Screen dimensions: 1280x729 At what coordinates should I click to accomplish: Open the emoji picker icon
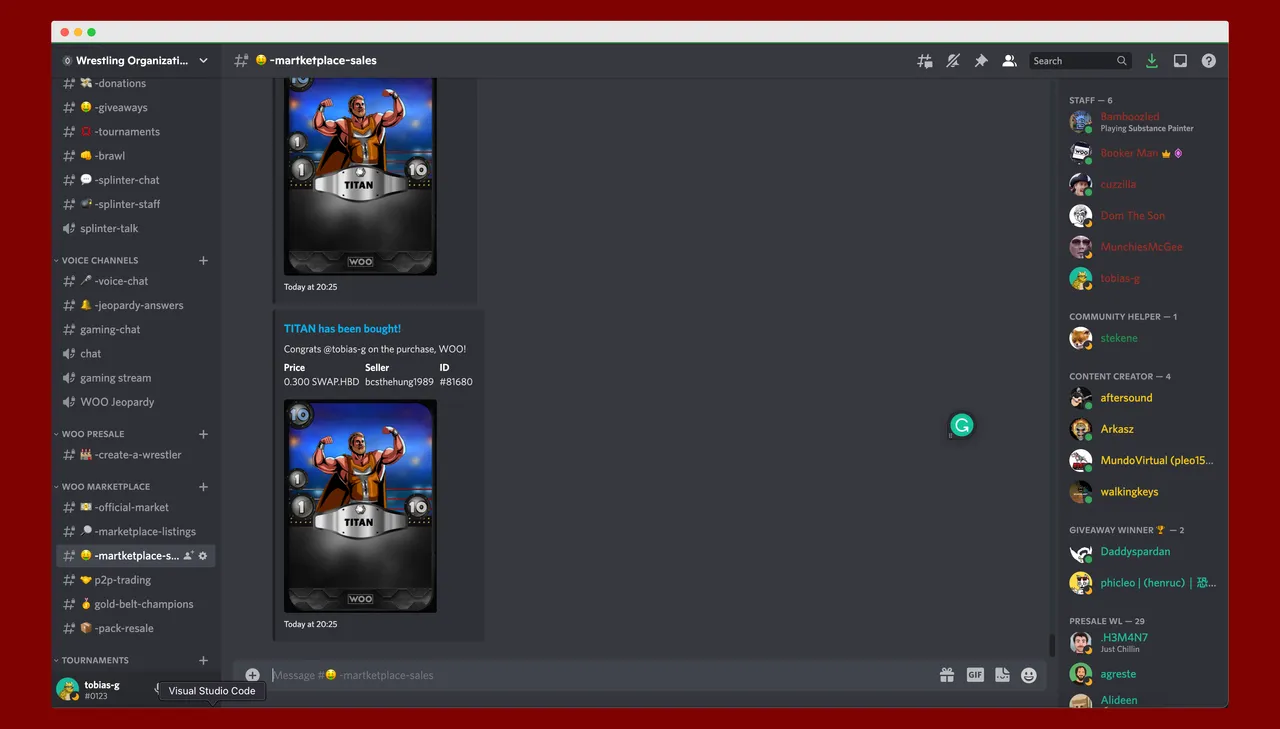[1029, 675]
